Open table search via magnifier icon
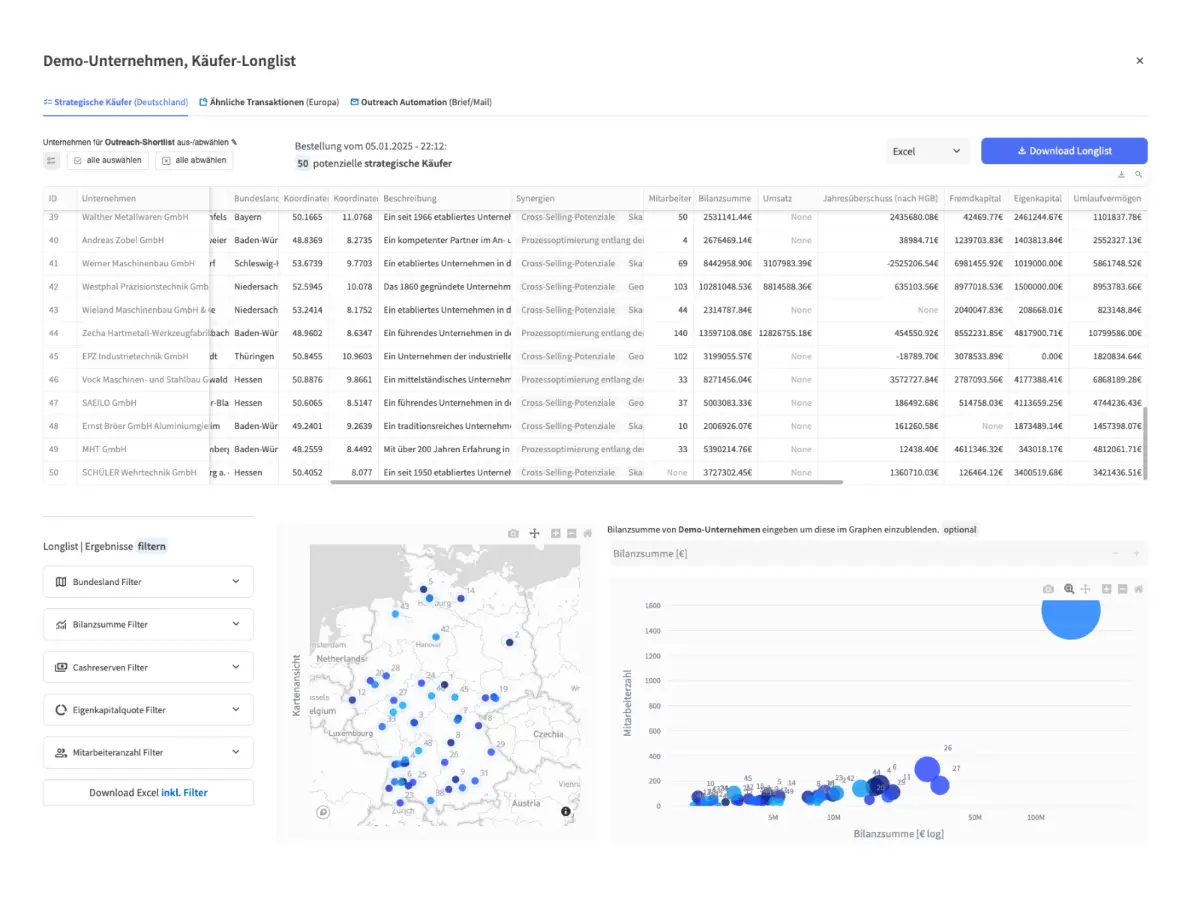 1138,175
